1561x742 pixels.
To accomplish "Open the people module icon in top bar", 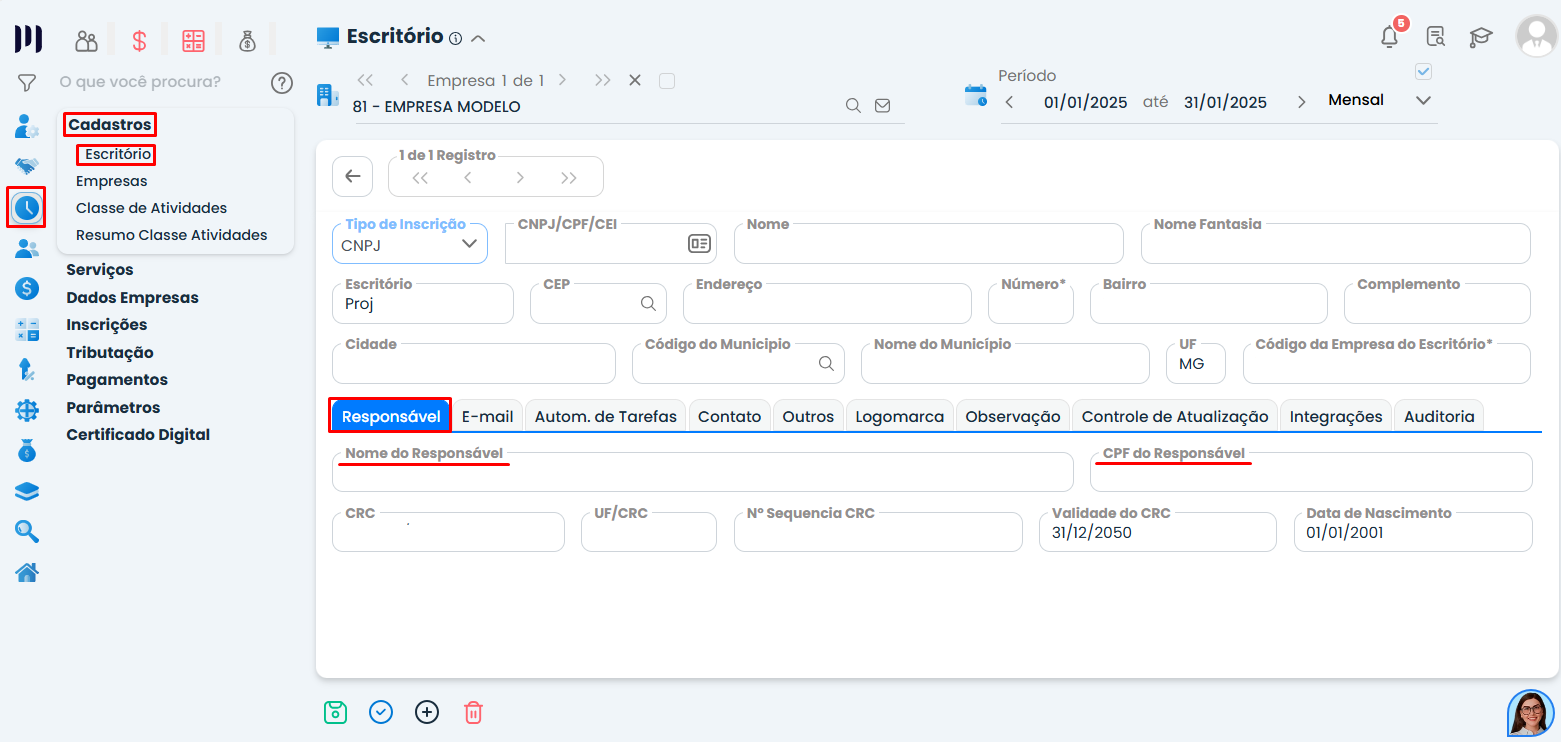I will coord(87,41).
